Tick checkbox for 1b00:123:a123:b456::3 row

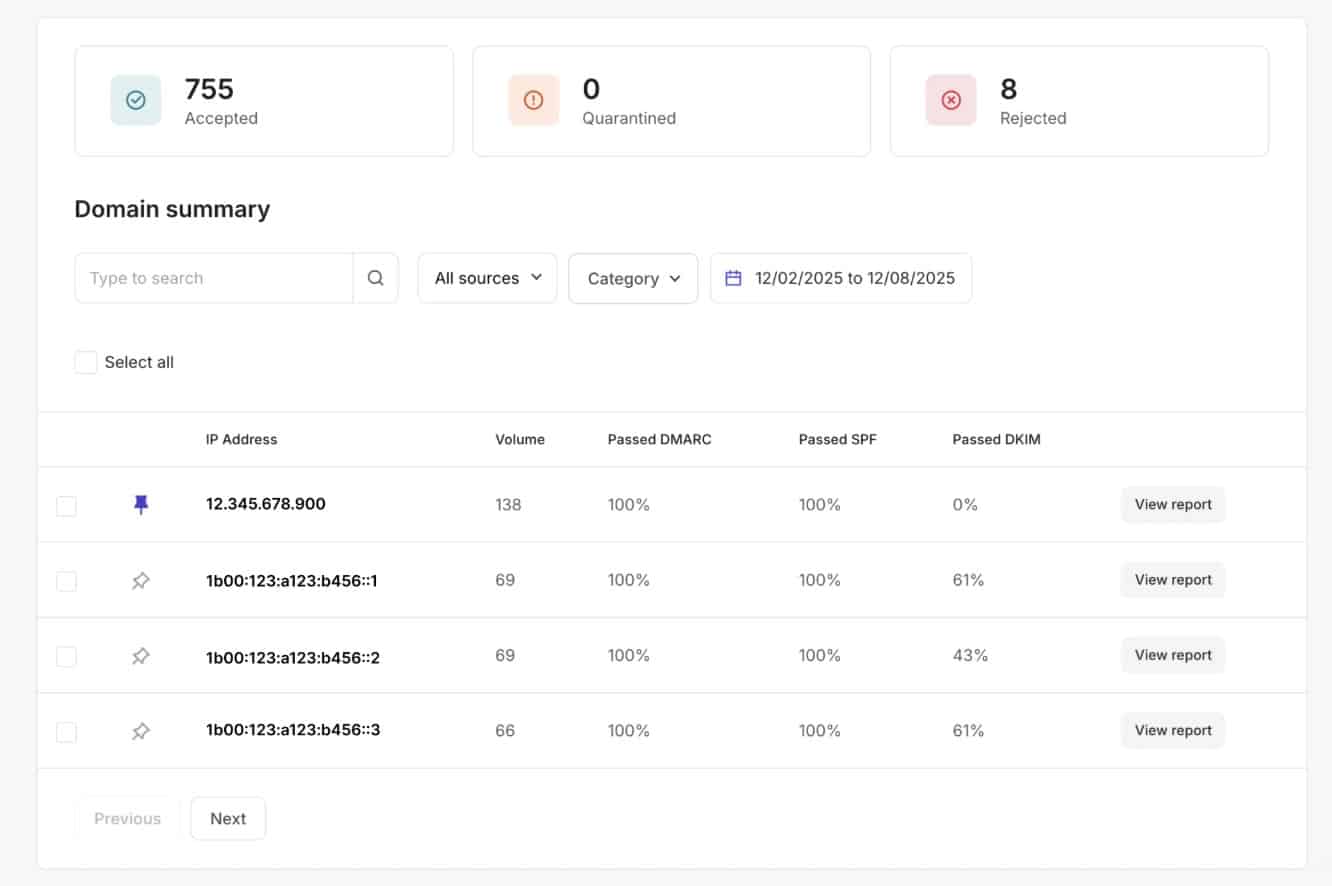click(66, 732)
